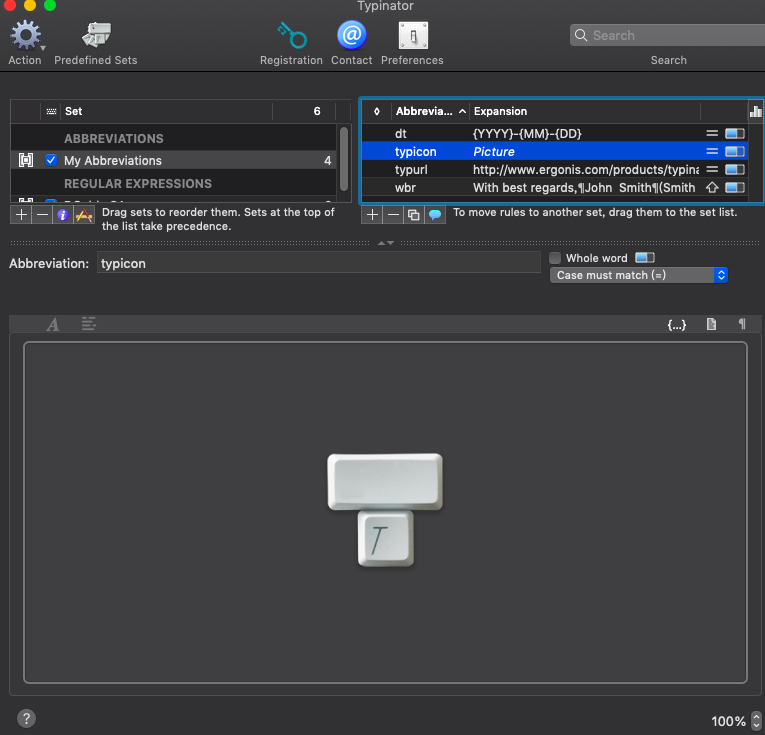Select the typurl abbreviation row

tap(555, 169)
